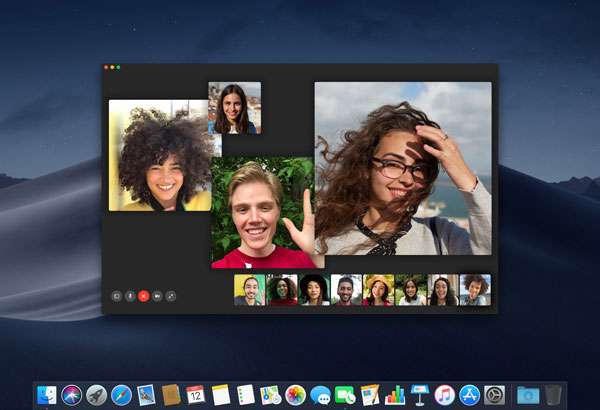Viewport: 600px width, 410px height.
Task: Open the Photos app in the Dock
Action: [x=295, y=395]
